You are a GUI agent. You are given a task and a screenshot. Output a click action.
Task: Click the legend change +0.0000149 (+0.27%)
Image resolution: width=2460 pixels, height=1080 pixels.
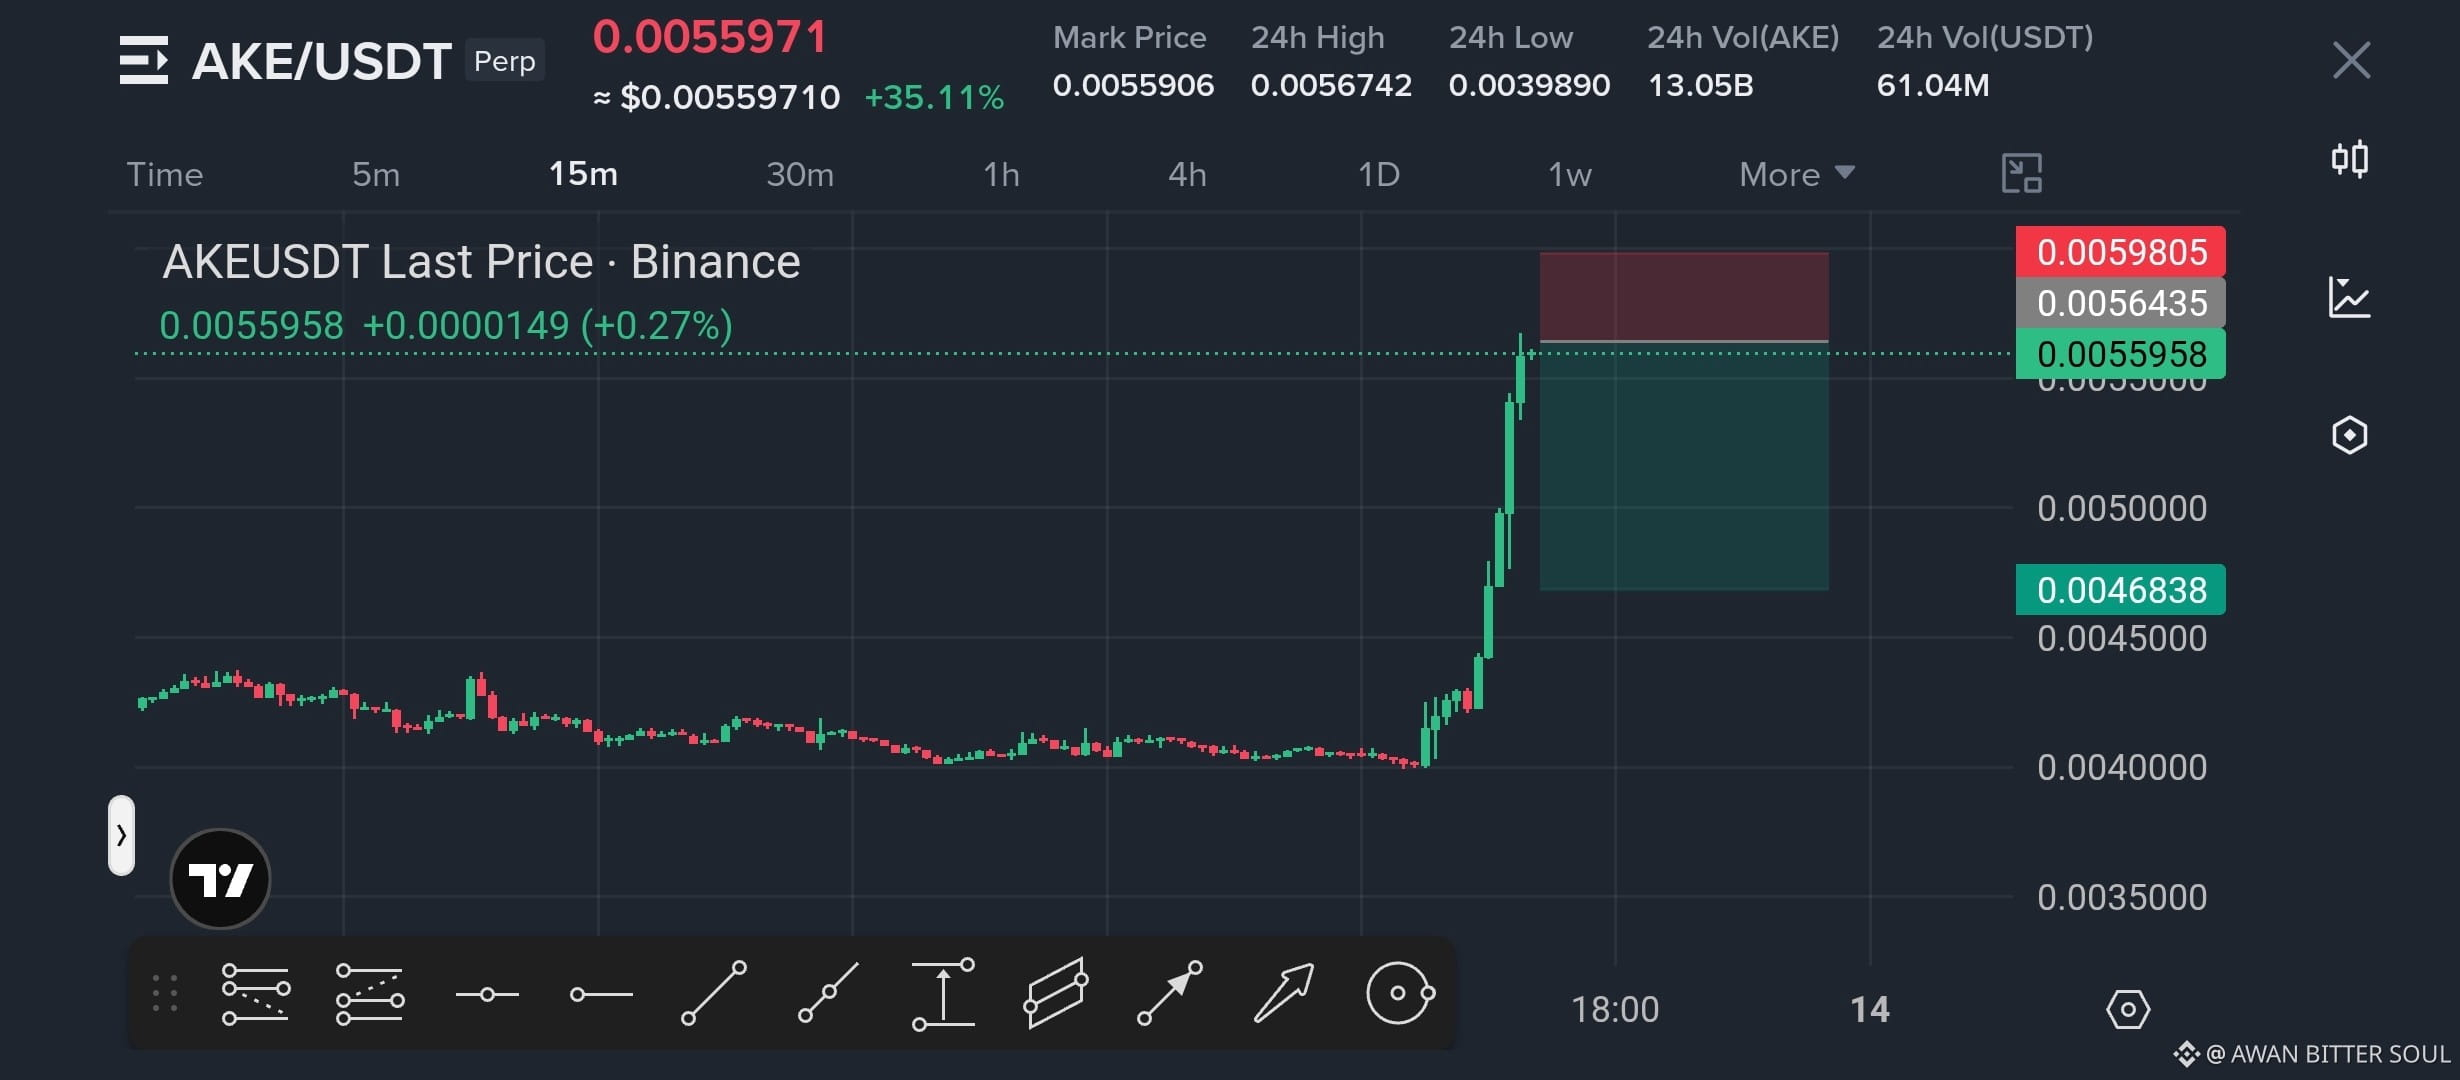pyautogui.click(x=547, y=326)
